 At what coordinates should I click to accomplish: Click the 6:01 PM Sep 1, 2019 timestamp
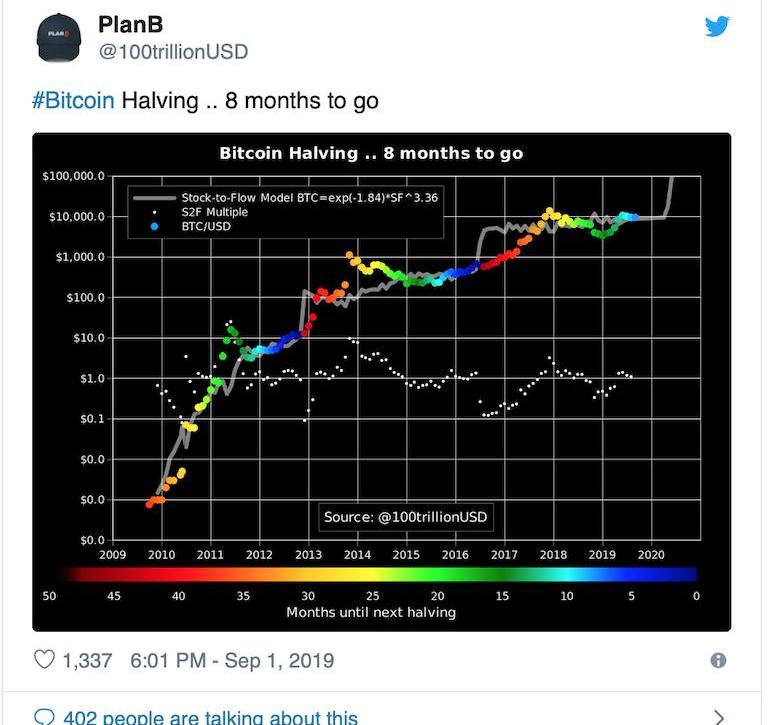click(232, 660)
